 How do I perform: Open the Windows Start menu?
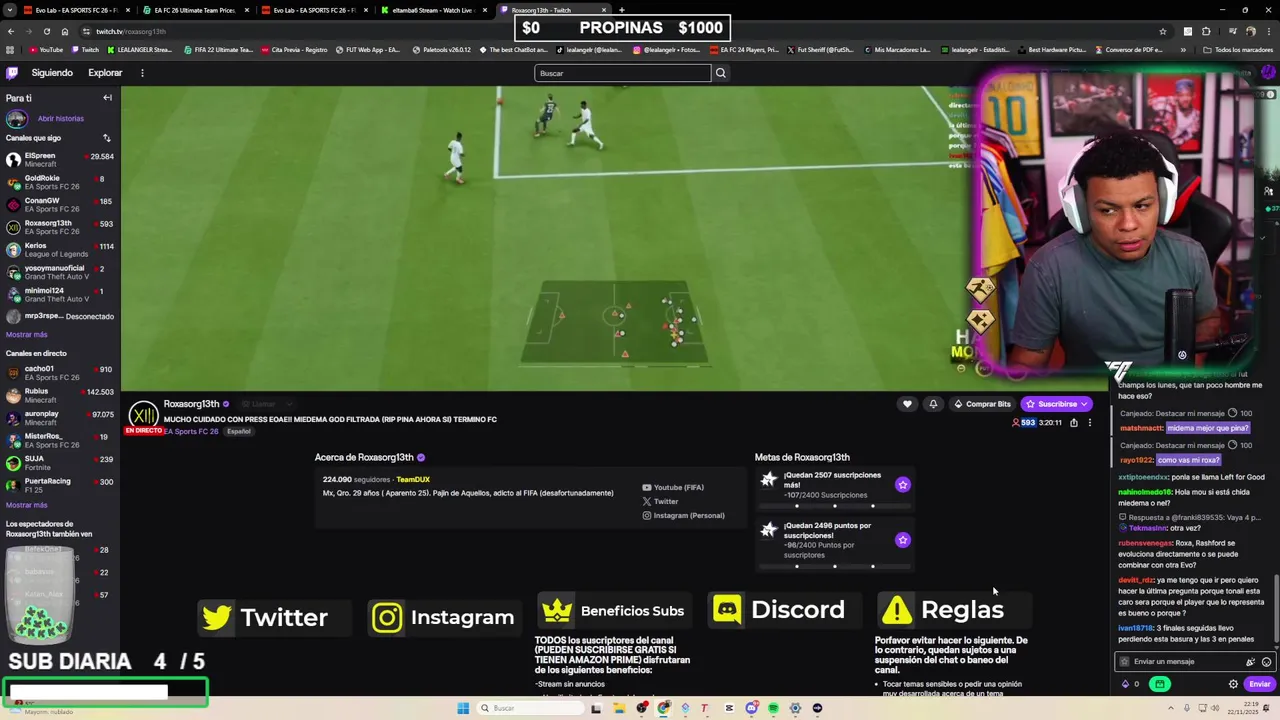pos(463,708)
